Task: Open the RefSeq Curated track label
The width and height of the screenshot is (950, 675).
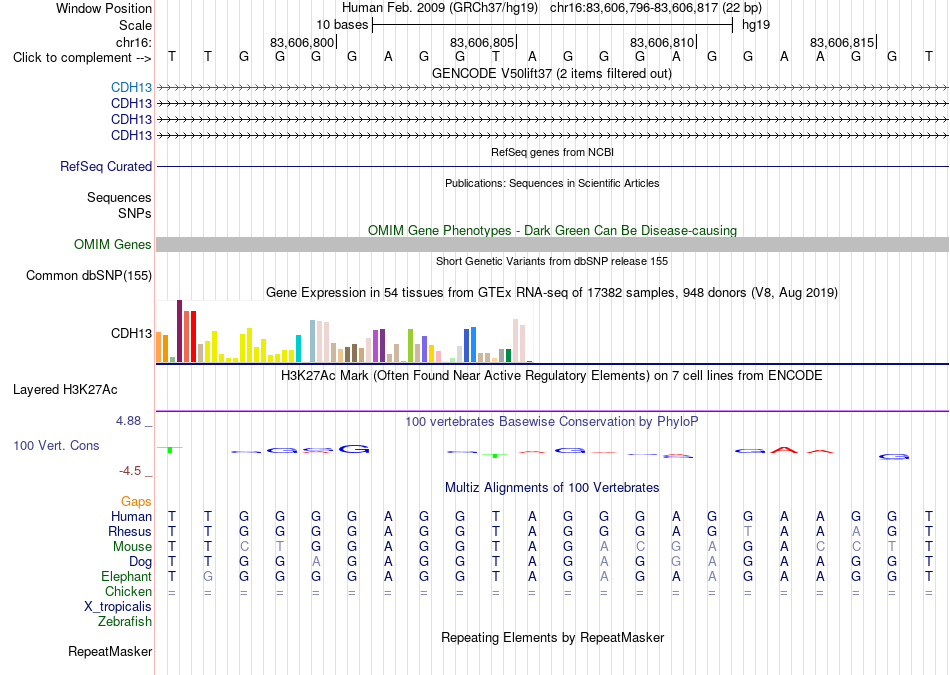Action: [x=105, y=167]
